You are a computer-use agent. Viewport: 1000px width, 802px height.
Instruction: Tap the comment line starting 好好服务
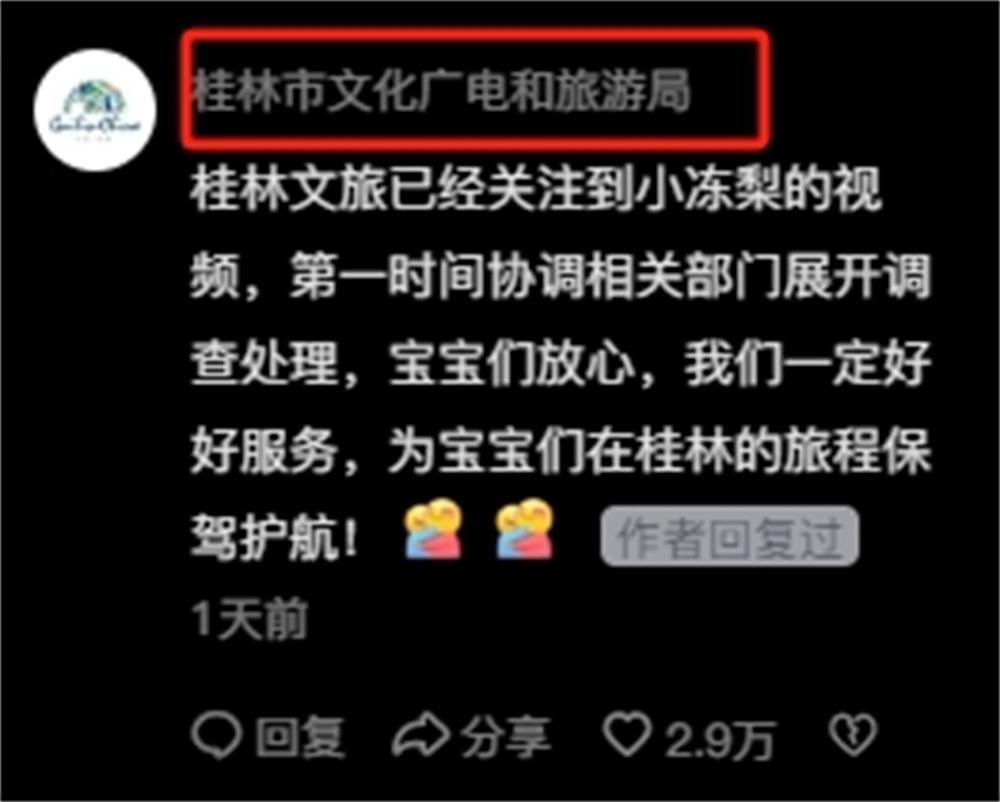[x=561, y=452]
